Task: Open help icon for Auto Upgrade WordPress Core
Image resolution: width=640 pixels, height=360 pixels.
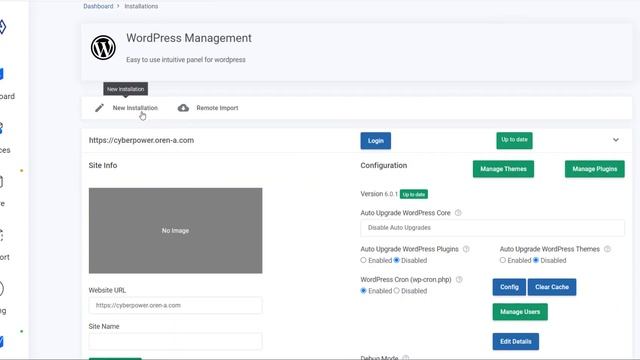Action: [458, 213]
